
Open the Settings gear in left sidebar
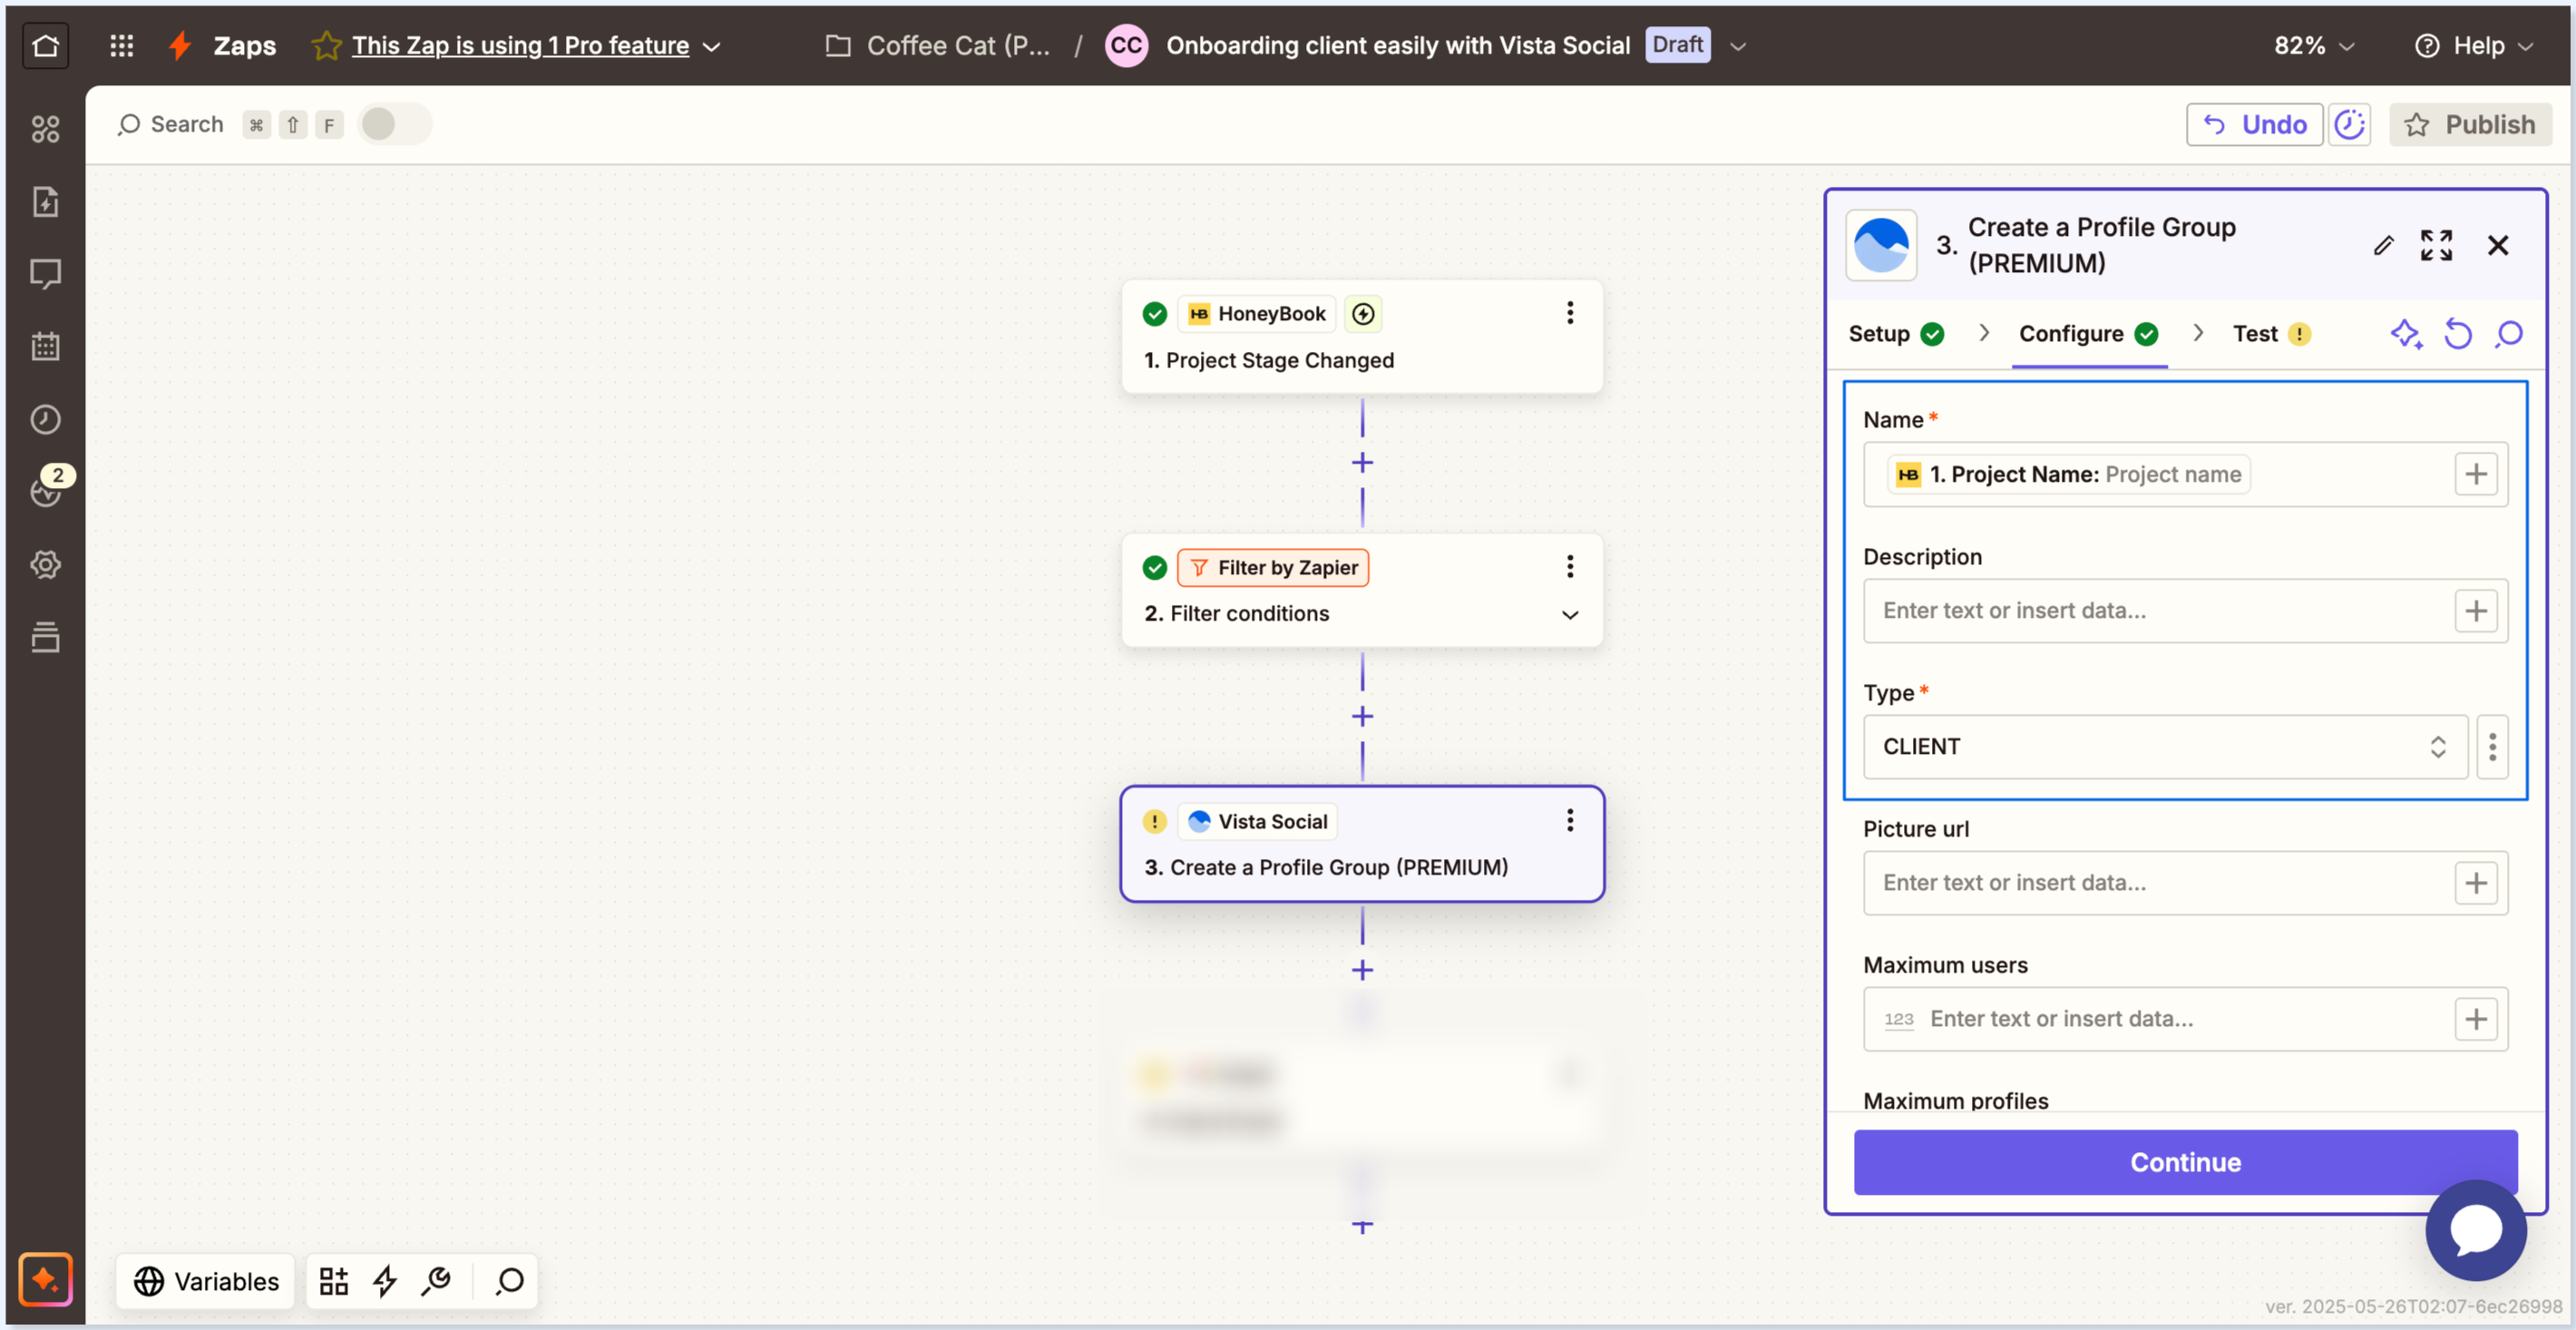click(45, 564)
